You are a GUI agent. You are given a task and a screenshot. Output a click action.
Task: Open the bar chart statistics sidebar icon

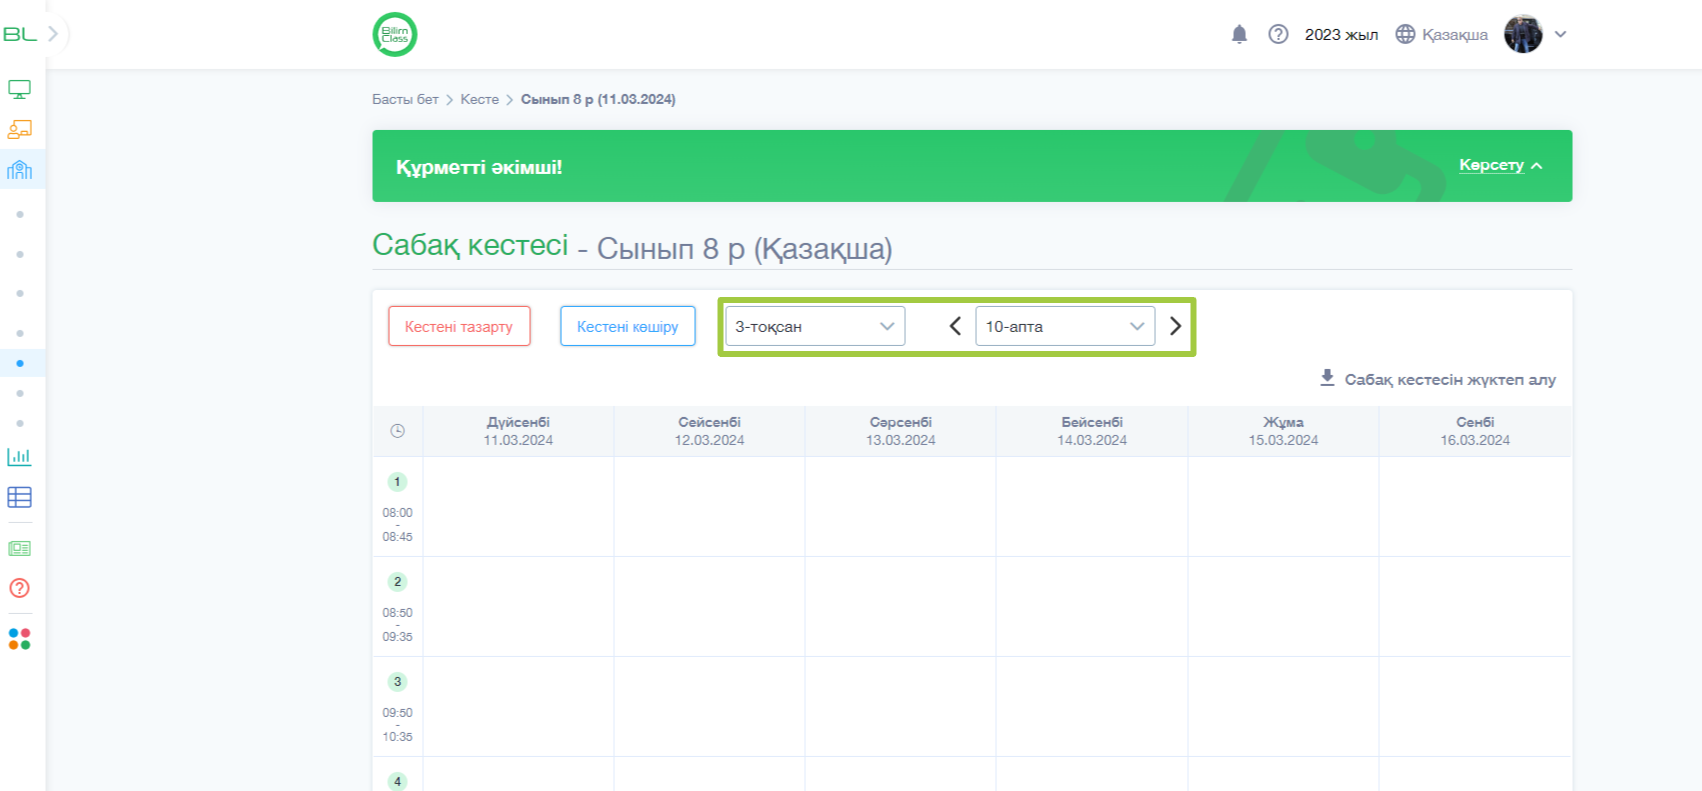pos(19,457)
